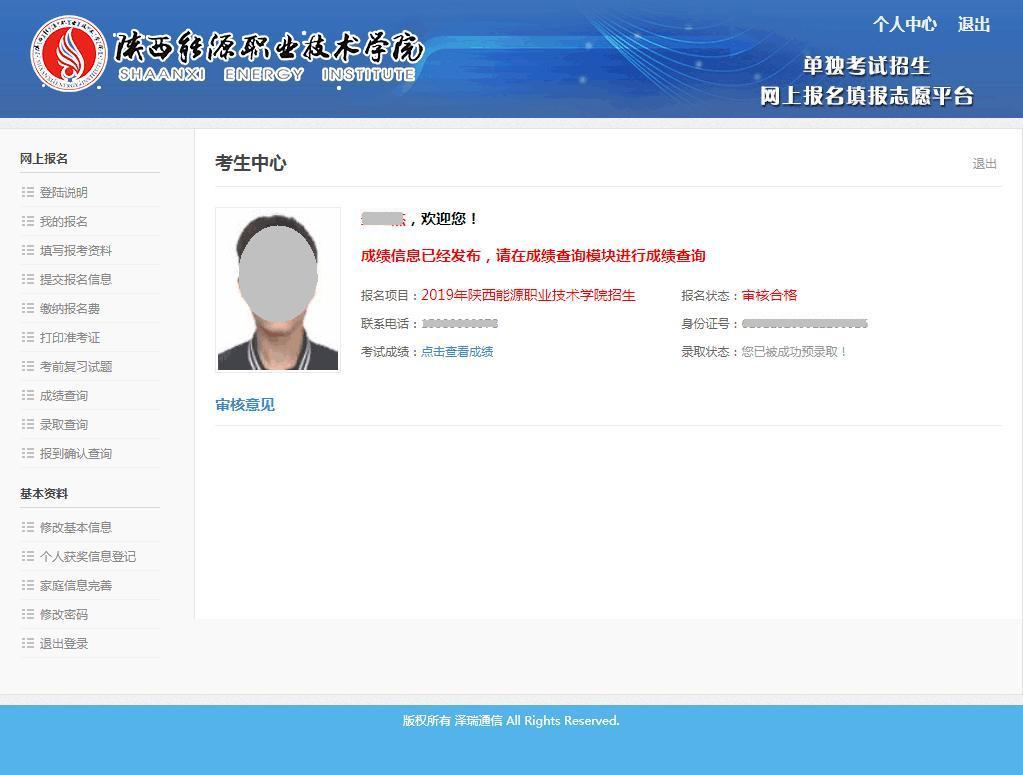Click list icon beside 报到确认查询
This screenshot has width=1023, height=775.
(x=28, y=454)
